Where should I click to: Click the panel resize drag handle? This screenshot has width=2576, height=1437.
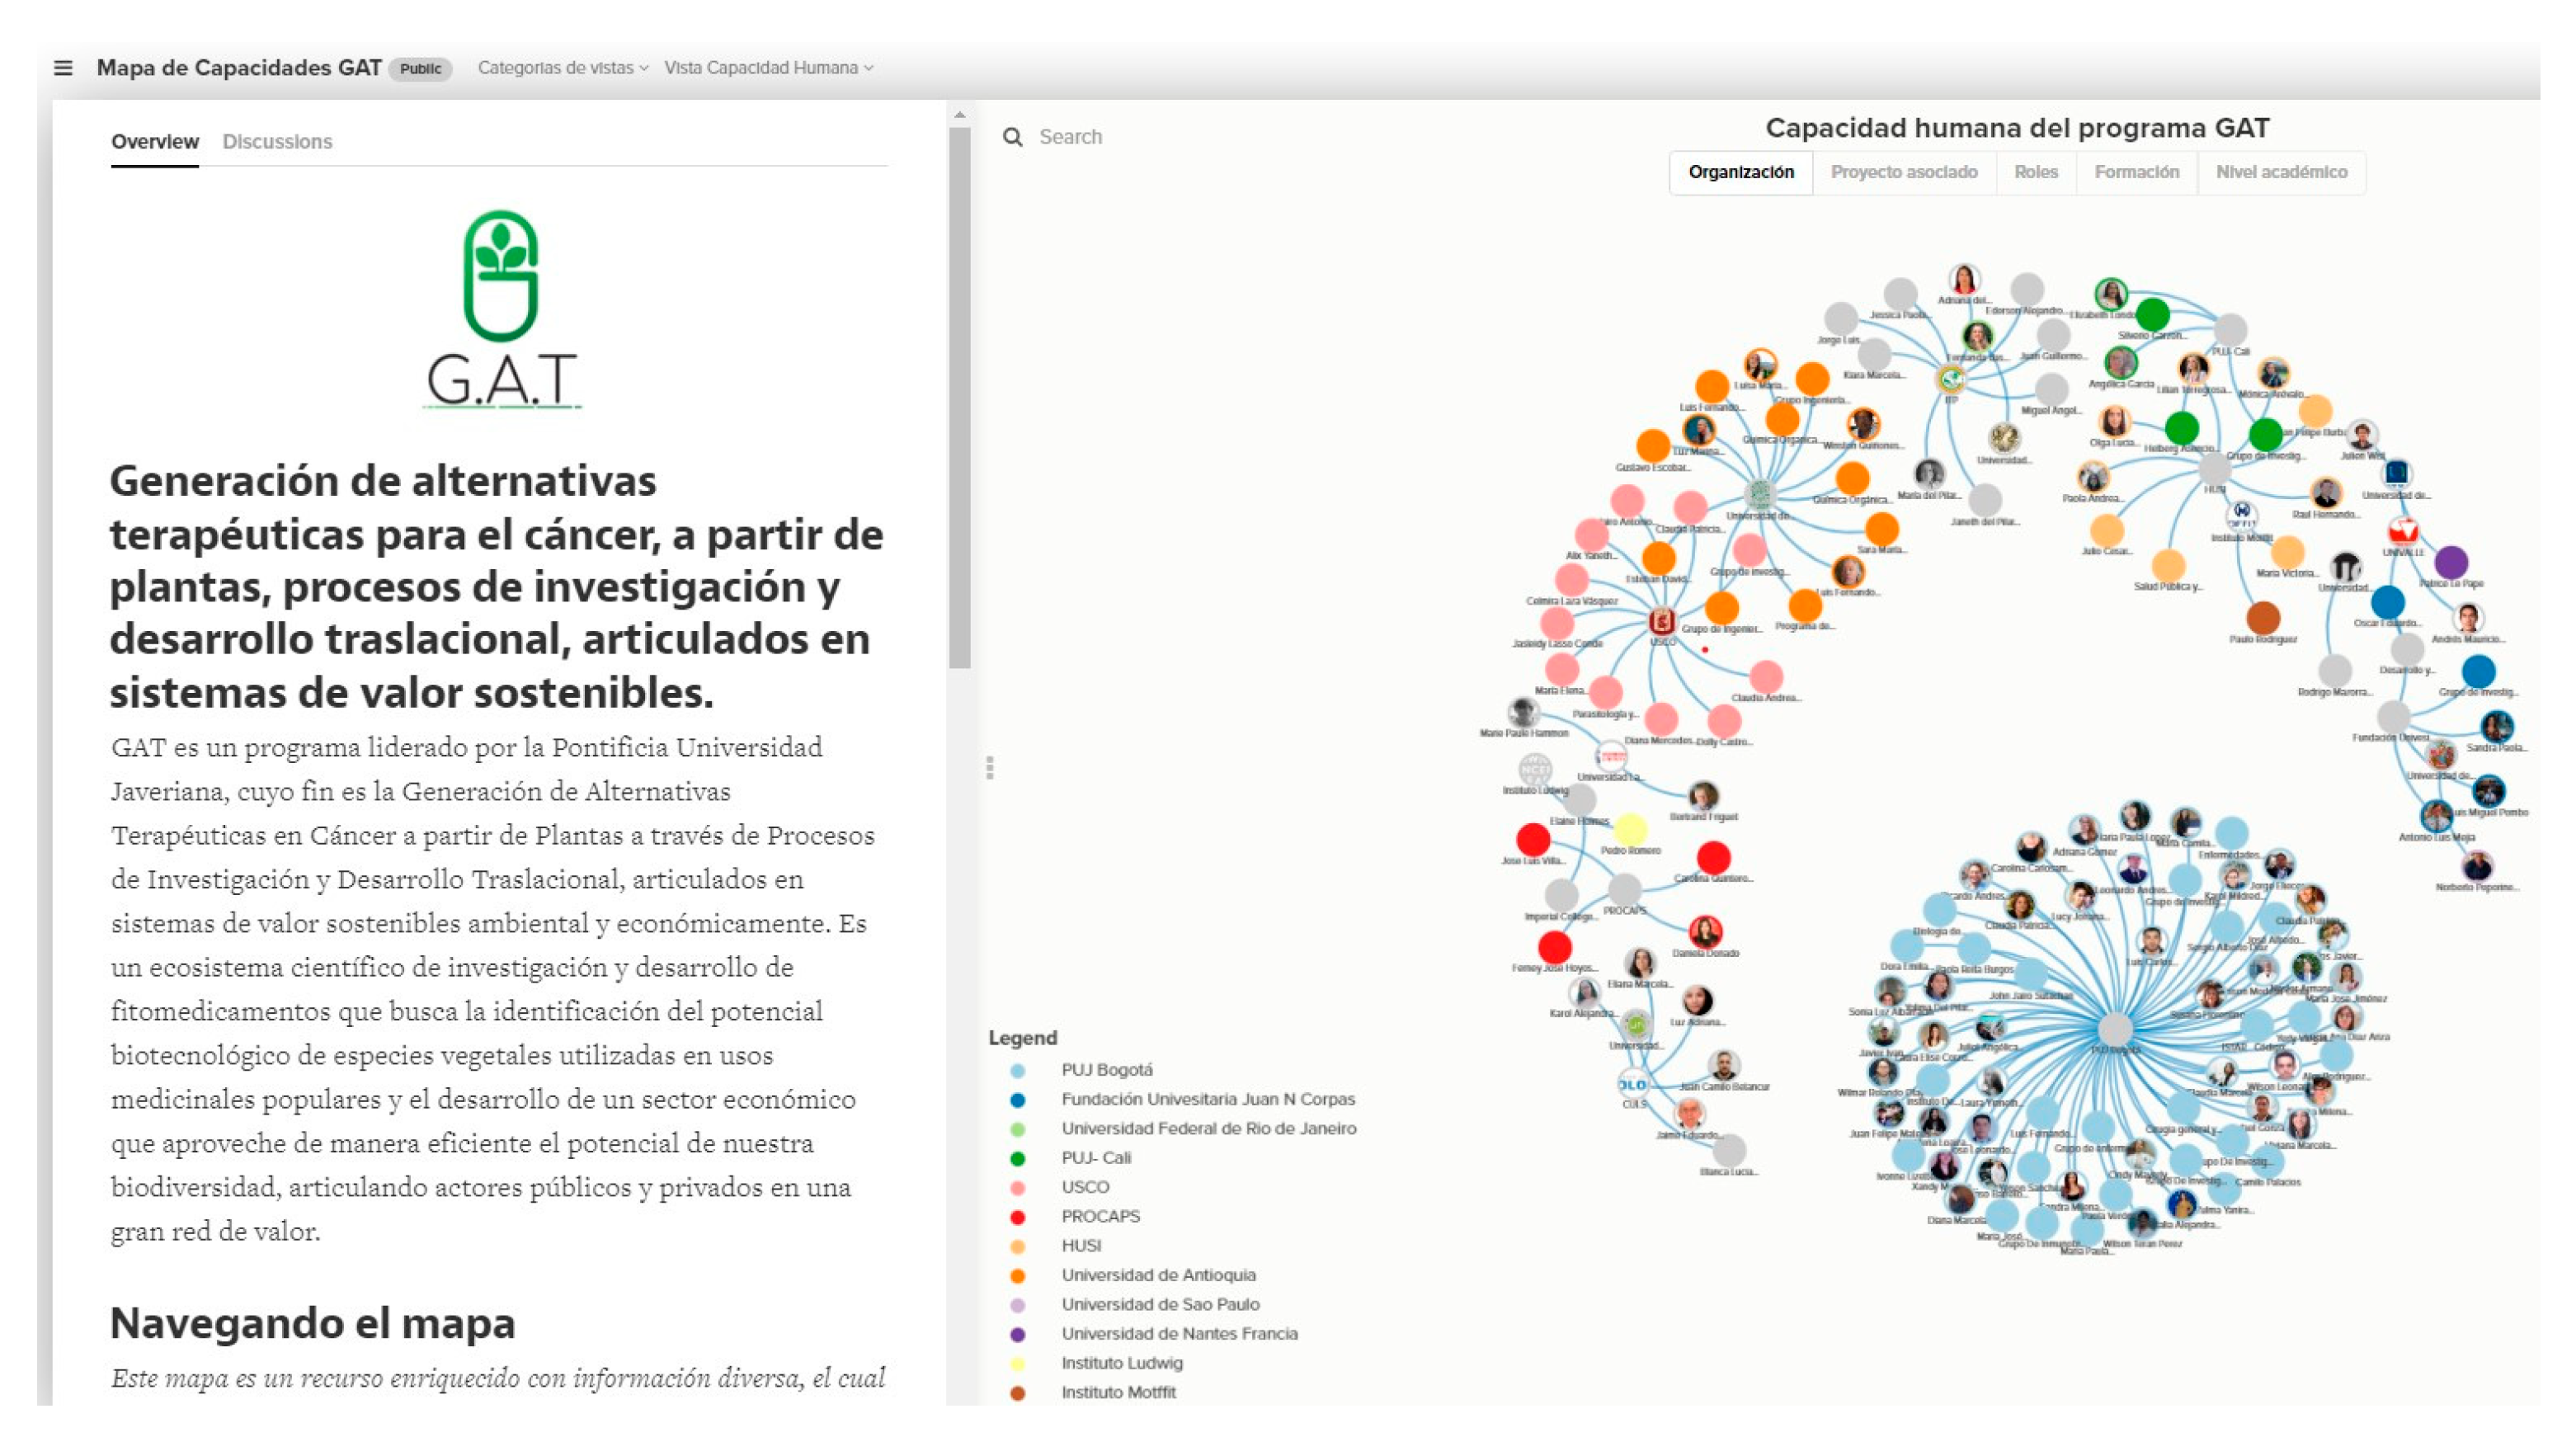click(989, 767)
